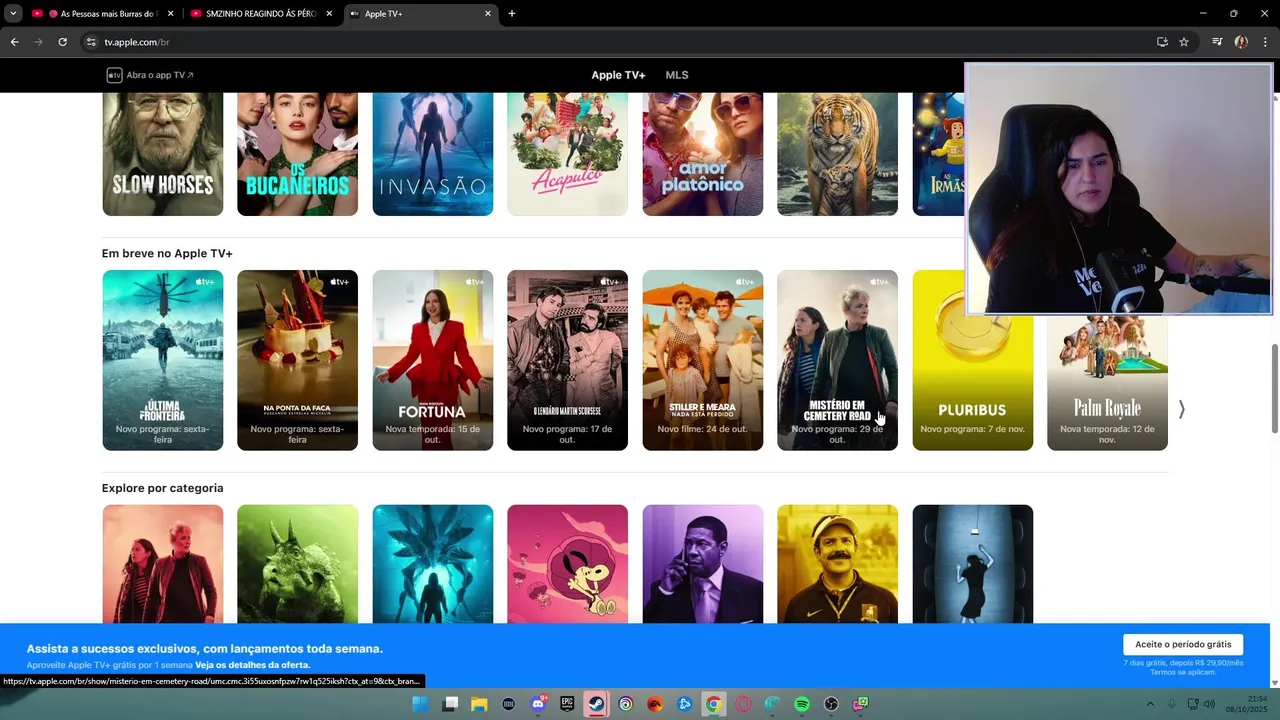Screen dimensions: 1280x720
Task: Select the Apple TV+ navigation item
Action: tap(618, 75)
